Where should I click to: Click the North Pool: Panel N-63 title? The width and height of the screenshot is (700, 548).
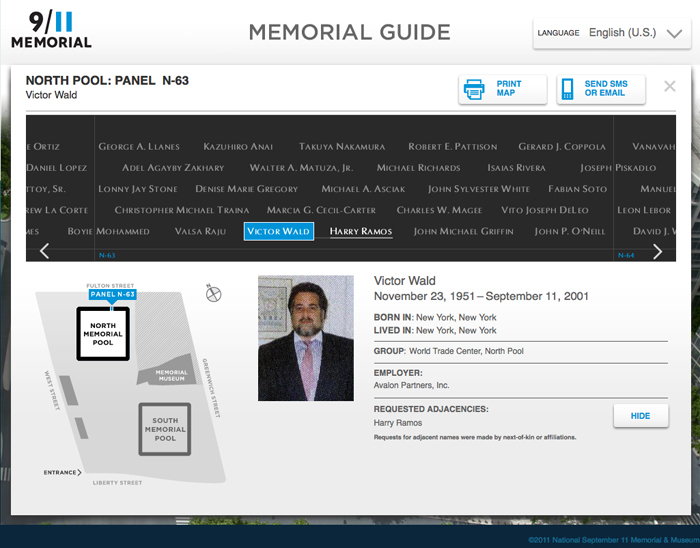click(x=107, y=80)
